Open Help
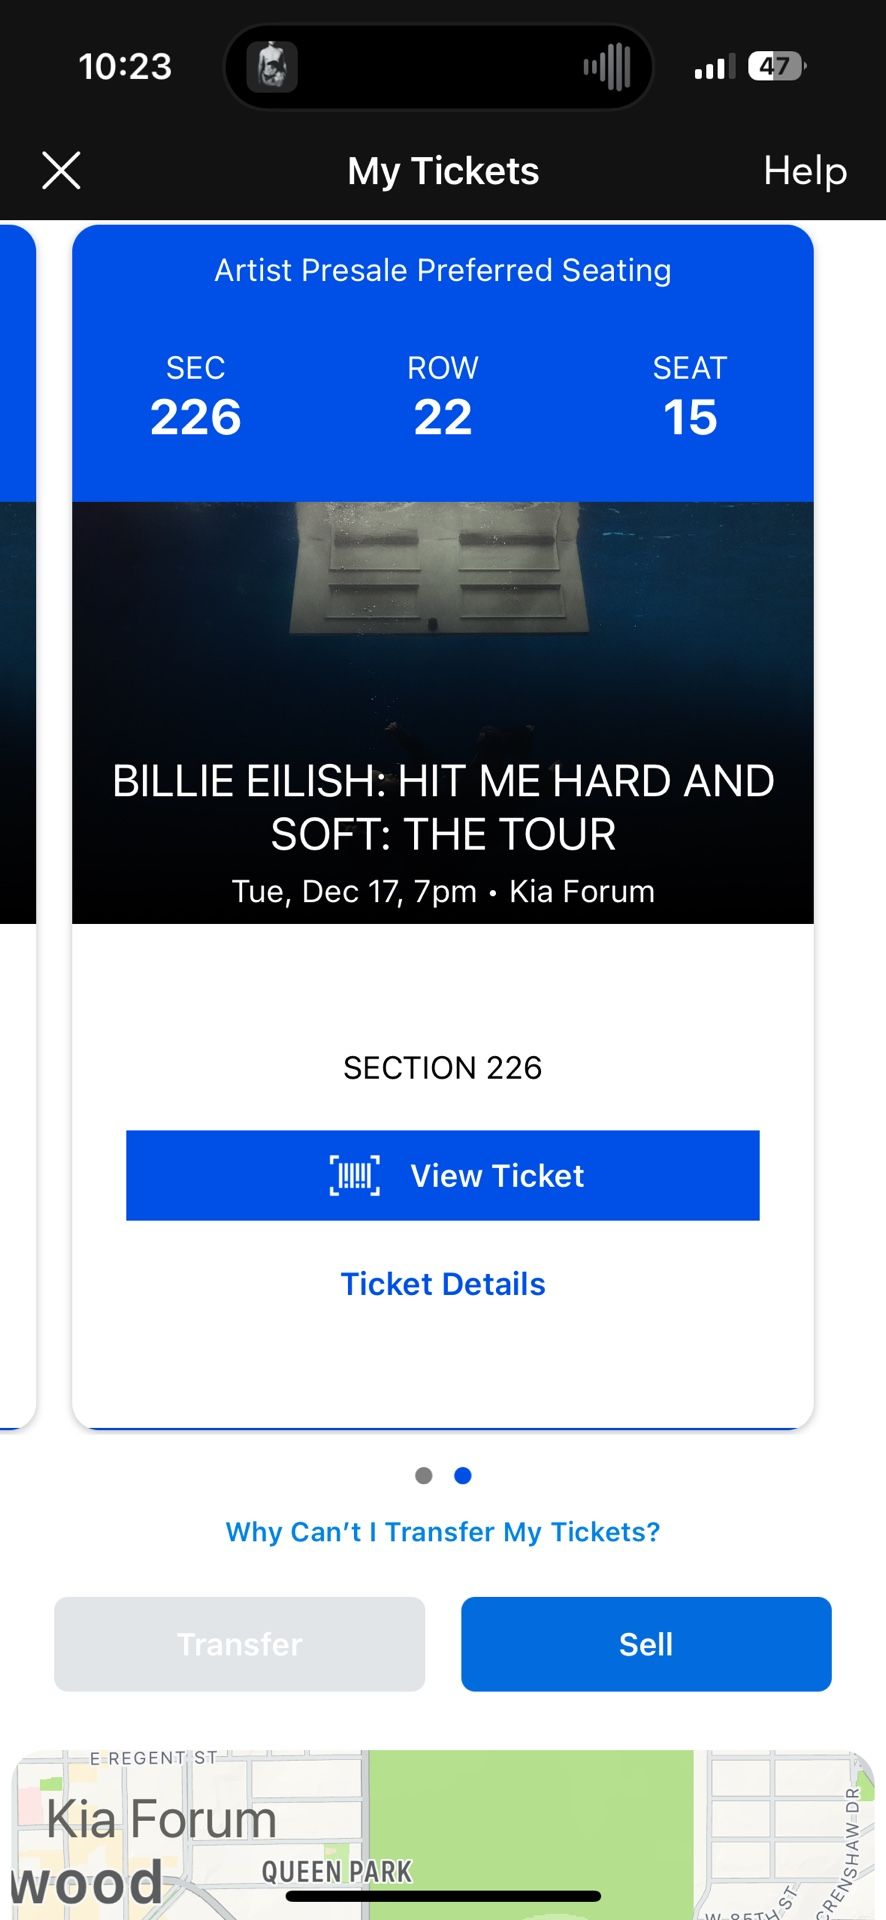The image size is (886, 1920). pyautogui.click(x=804, y=171)
